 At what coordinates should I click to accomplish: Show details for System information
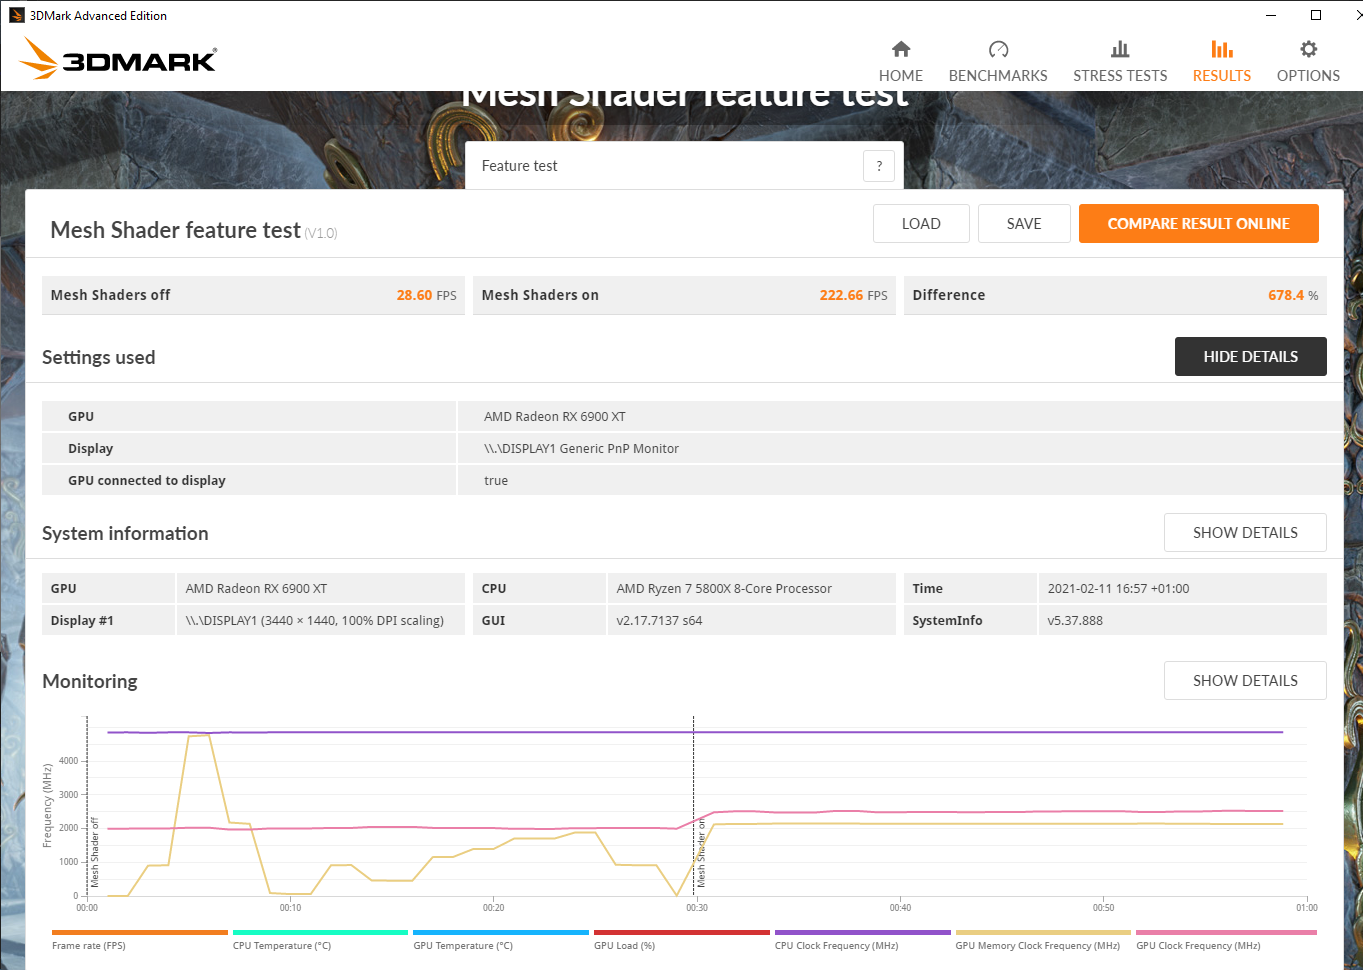(x=1245, y=533)
